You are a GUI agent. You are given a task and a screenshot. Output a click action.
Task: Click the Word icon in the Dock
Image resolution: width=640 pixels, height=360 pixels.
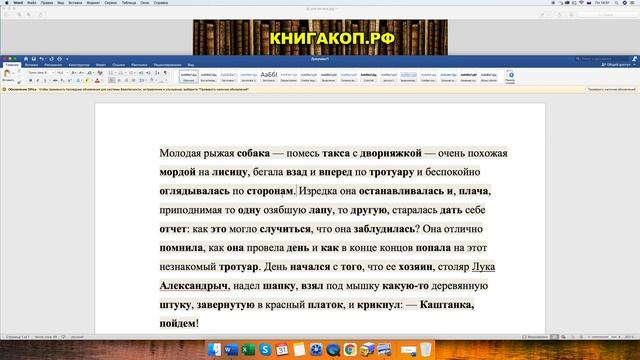[x=231, y=350]
